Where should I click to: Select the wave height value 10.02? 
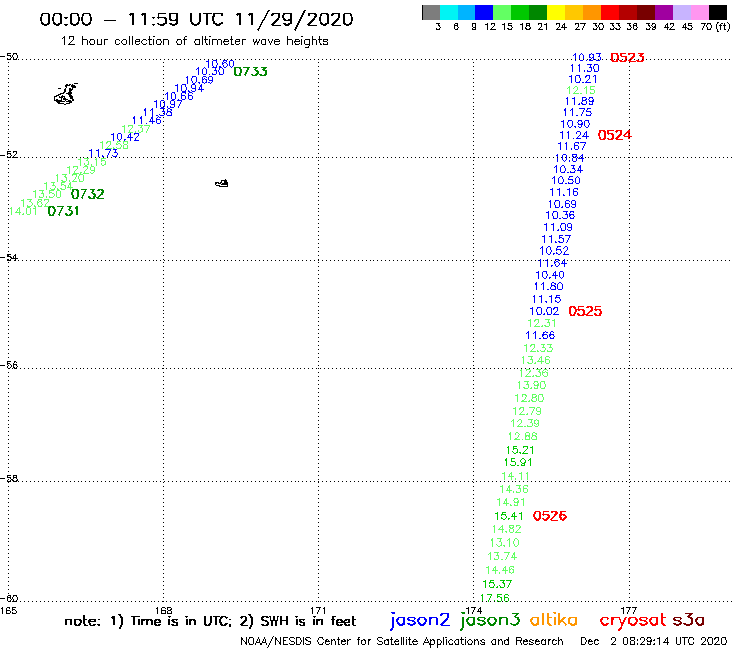pos(544,312)
